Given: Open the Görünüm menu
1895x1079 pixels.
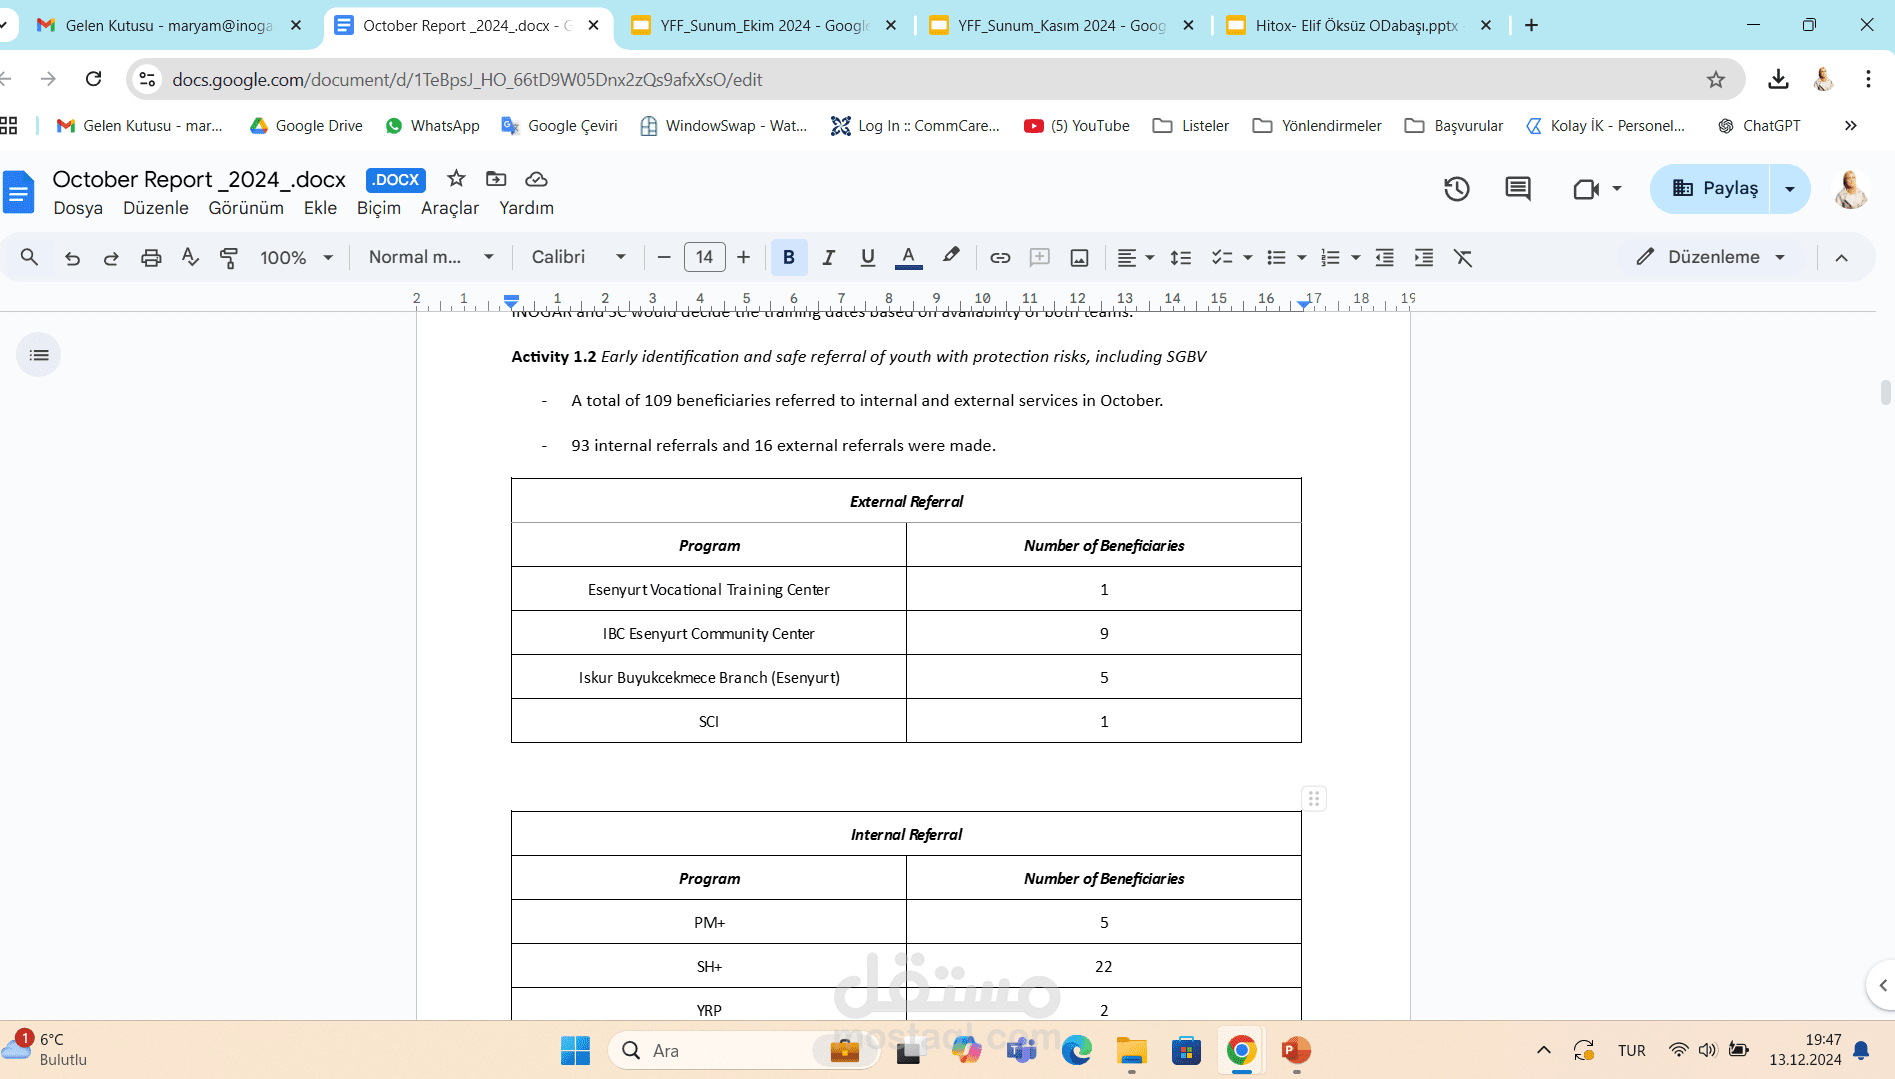Looking at the screenshot, I should [246, 208].
